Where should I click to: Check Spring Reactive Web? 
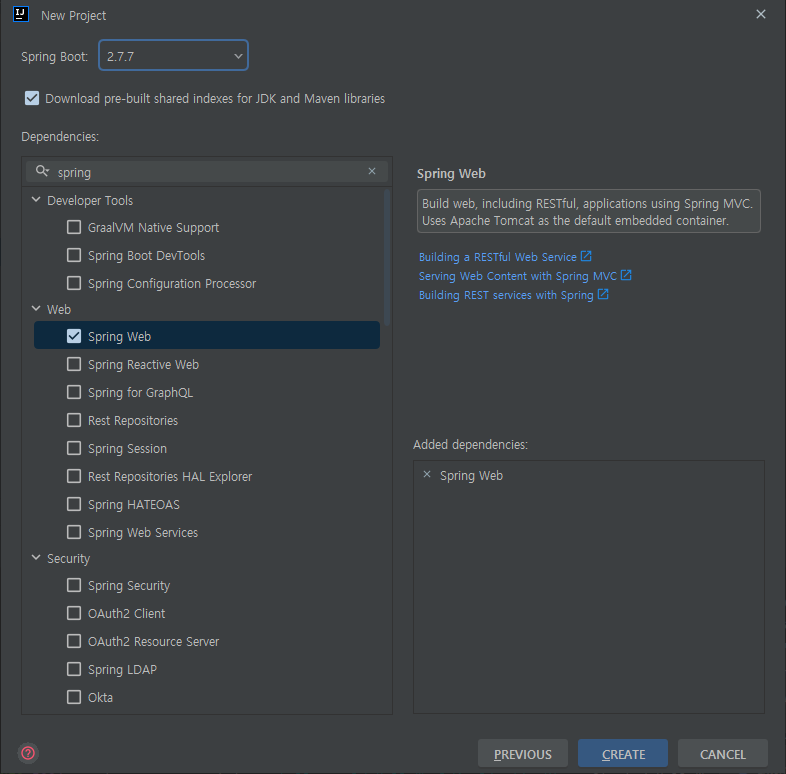coord(74,364)
